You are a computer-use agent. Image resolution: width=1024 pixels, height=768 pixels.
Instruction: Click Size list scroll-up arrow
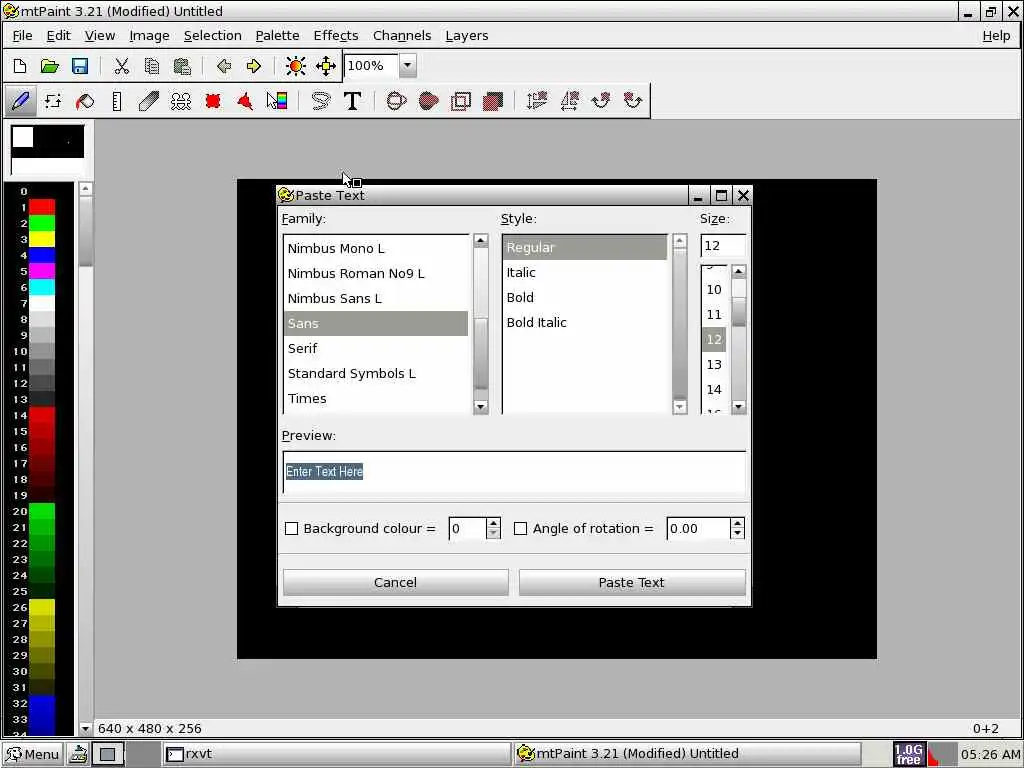pyautogui.click(x=739, y=271)
